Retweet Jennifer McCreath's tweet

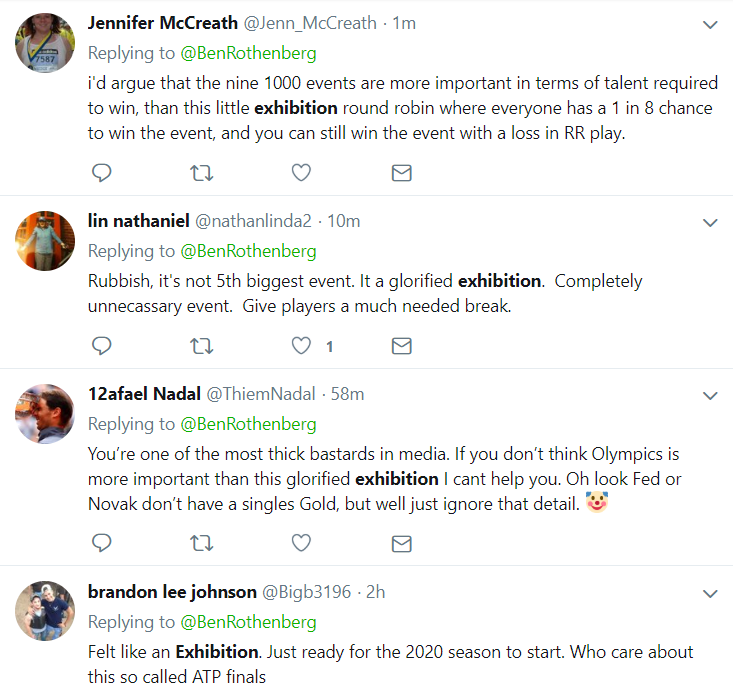point(201,173)
